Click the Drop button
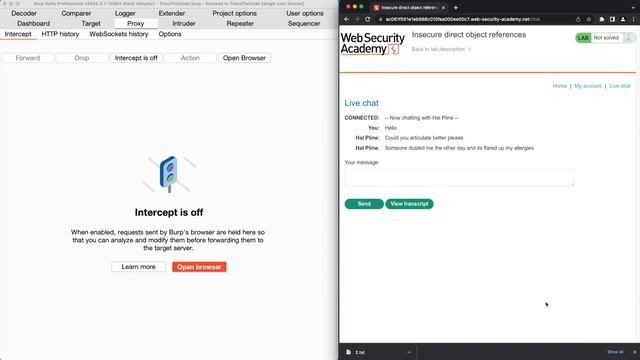The image size is (640, 360). 82,58
